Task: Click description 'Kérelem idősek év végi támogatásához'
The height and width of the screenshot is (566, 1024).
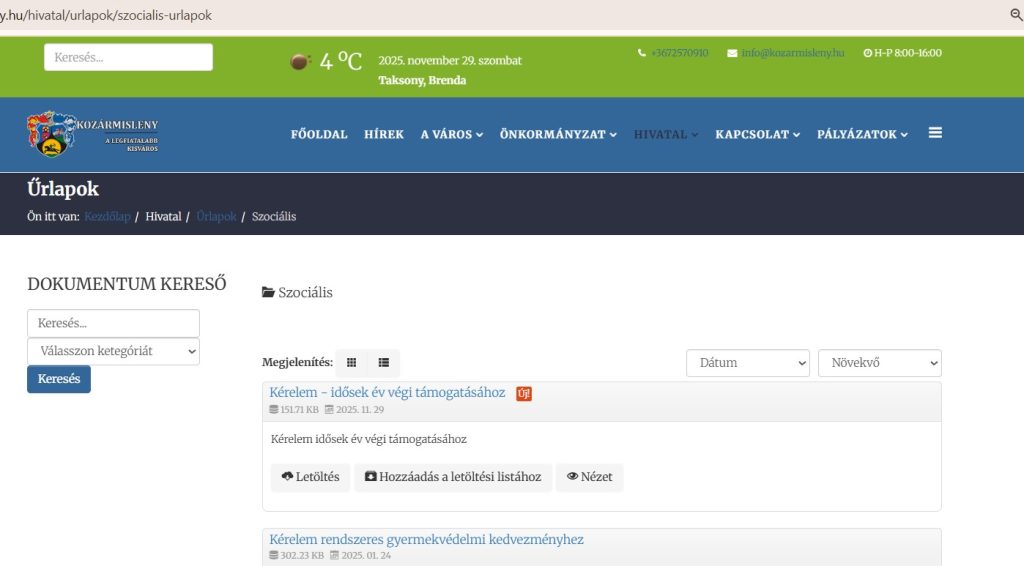Action: click(x=368, y=439)
